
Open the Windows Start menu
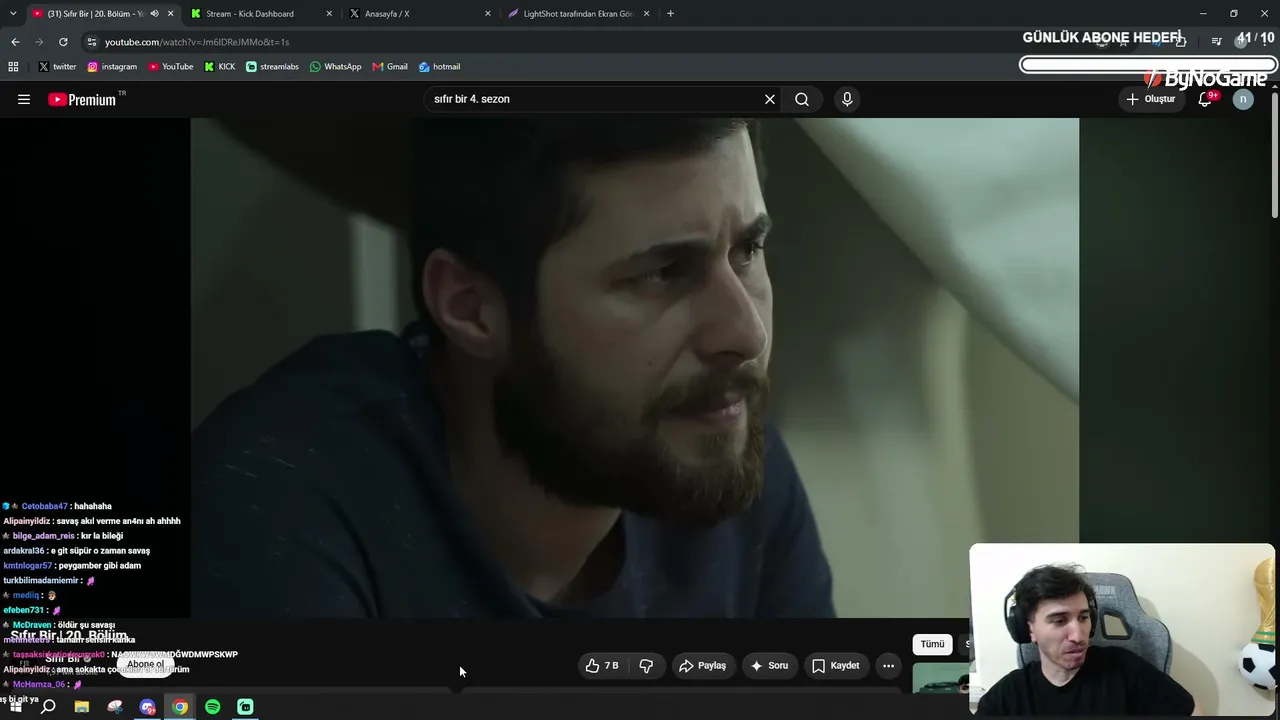tap(15, 707)
